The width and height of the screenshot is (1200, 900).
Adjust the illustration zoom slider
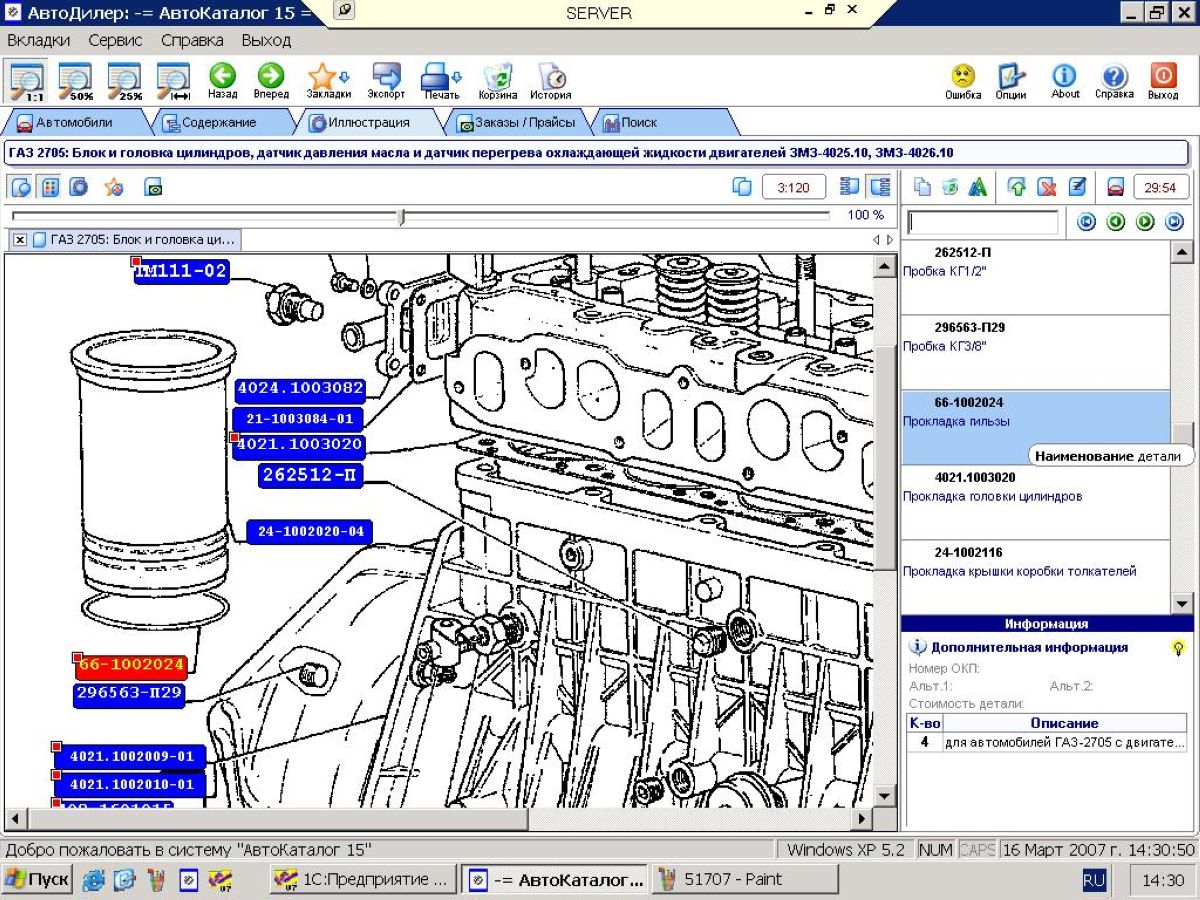[402, 216]
